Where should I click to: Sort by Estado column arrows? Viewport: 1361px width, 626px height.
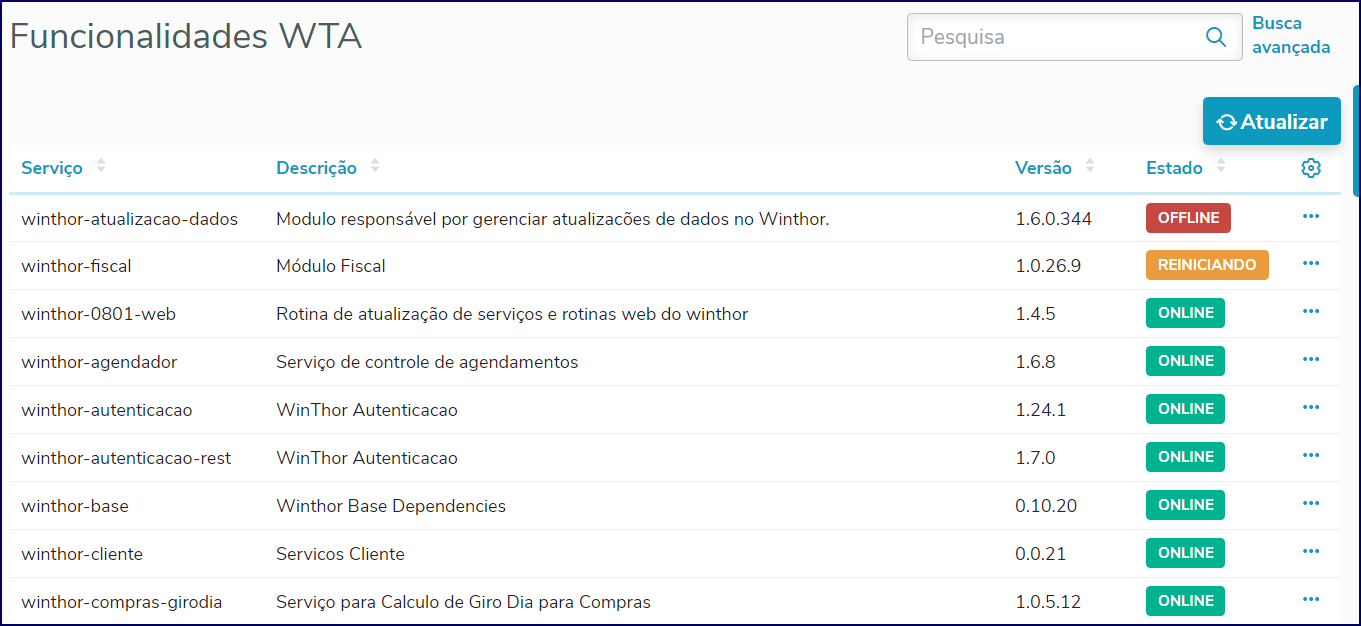pyautogui.click(x=1221, y=166)
